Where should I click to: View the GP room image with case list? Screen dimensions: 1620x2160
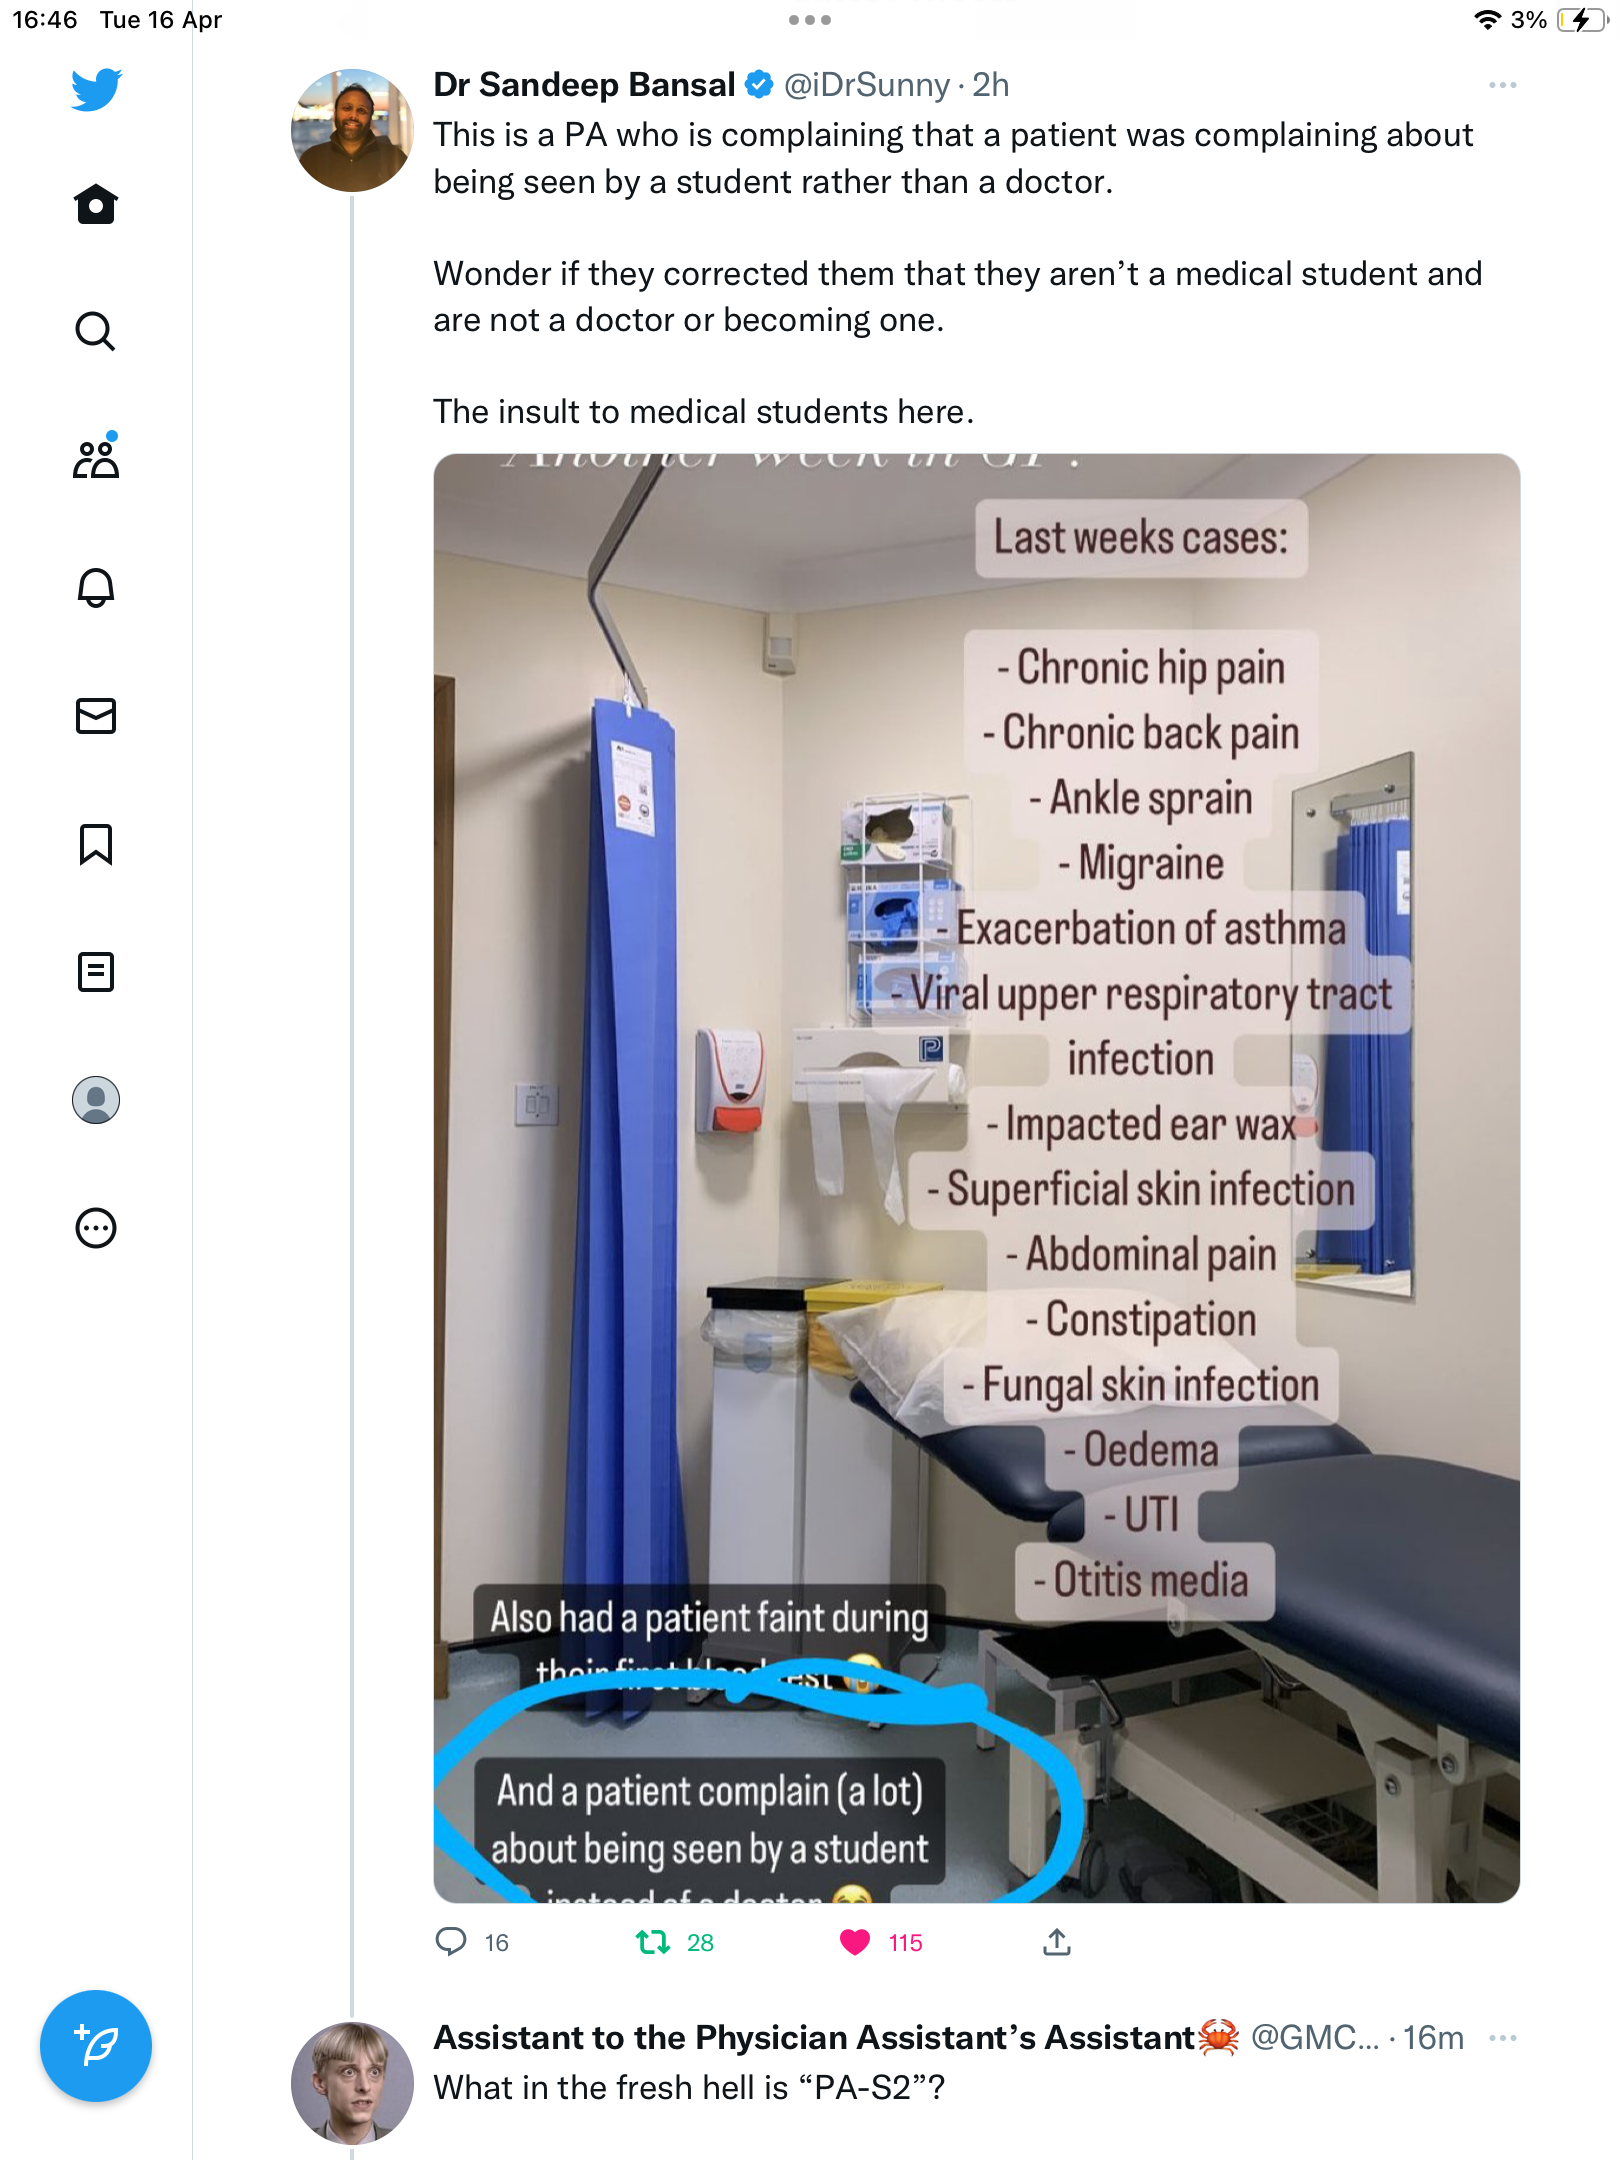click(977, 1178)
